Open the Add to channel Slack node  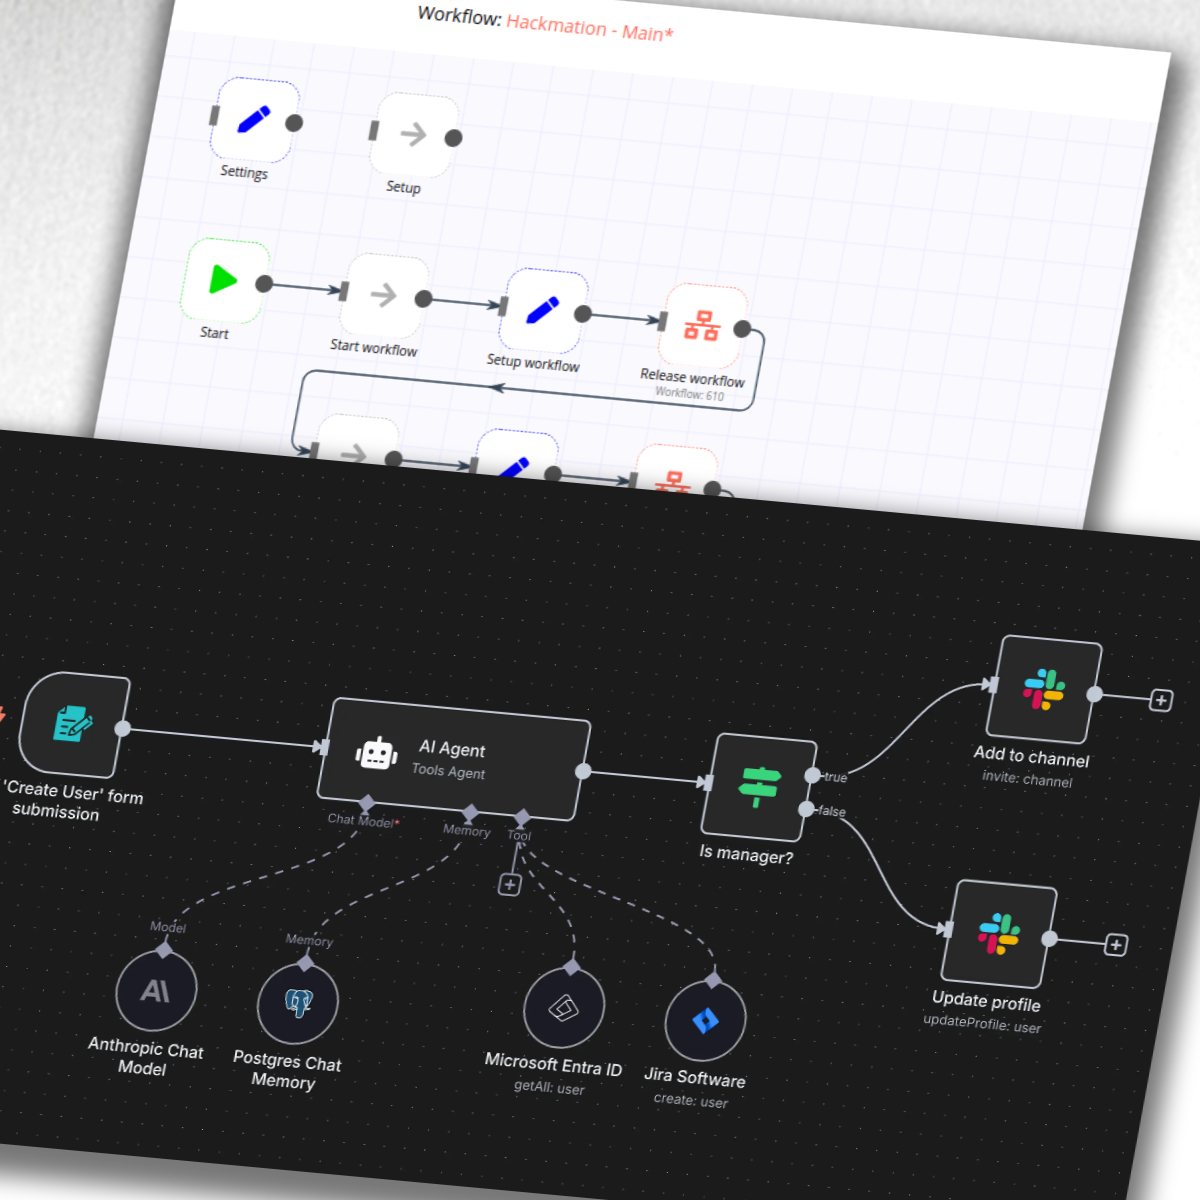pos(1044,690)
